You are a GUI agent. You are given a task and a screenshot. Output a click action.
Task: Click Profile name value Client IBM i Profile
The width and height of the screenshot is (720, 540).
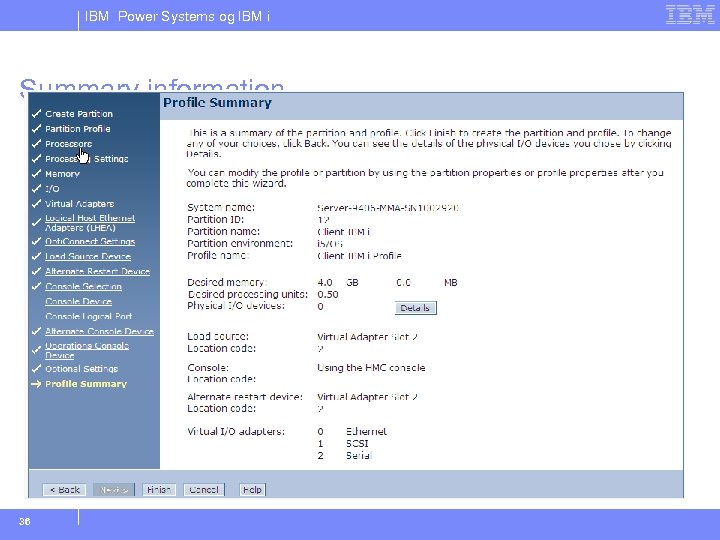tap(360, 255)
